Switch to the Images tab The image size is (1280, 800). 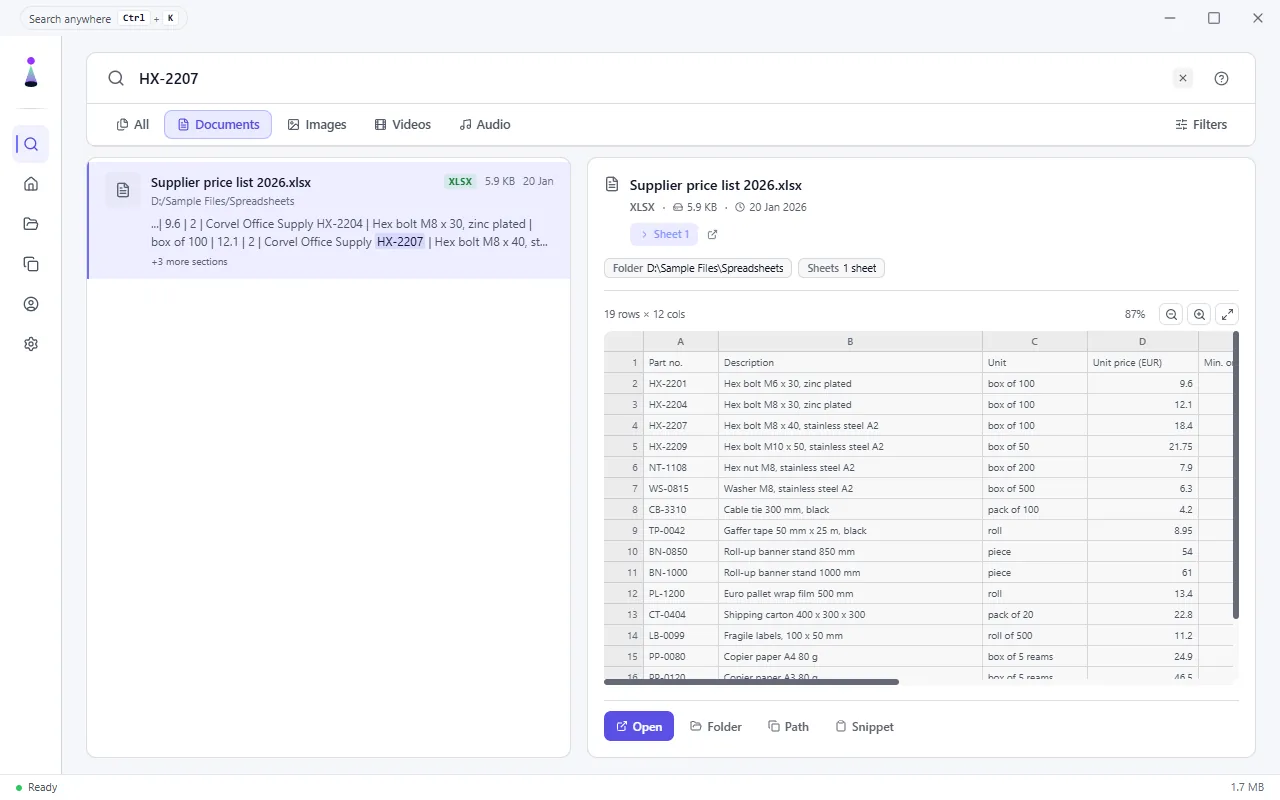[x=317, y=125]
